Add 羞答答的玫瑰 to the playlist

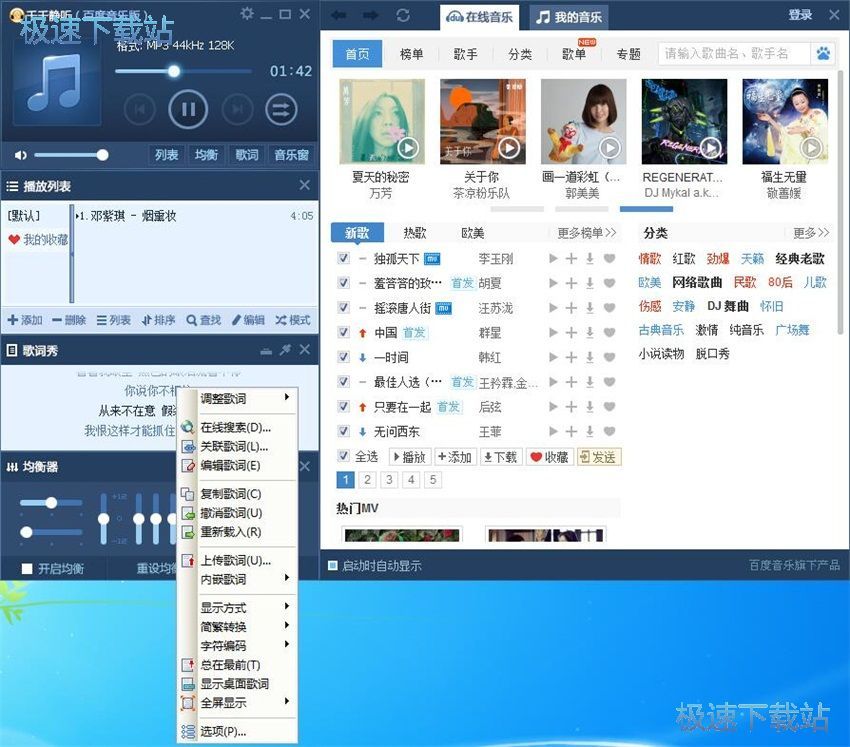click(571, 283)
